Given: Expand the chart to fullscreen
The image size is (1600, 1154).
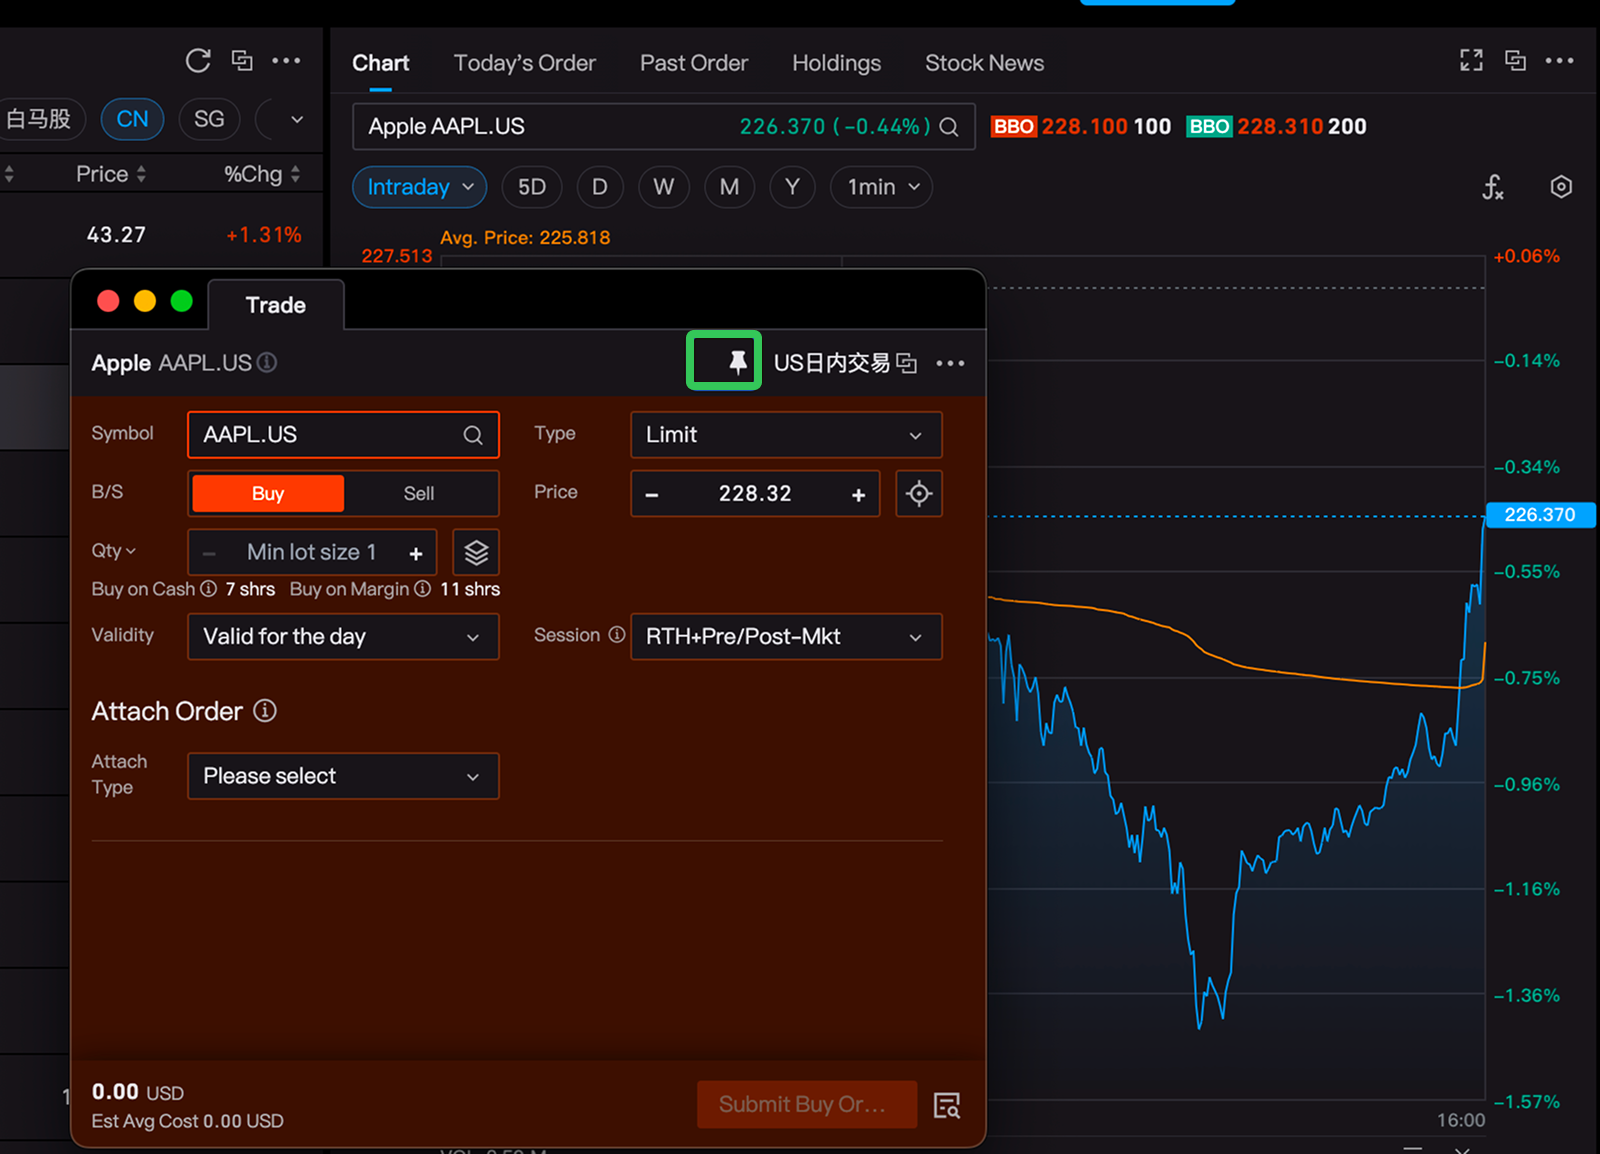Looking at the screenshot, I should tap(1471, 61).
